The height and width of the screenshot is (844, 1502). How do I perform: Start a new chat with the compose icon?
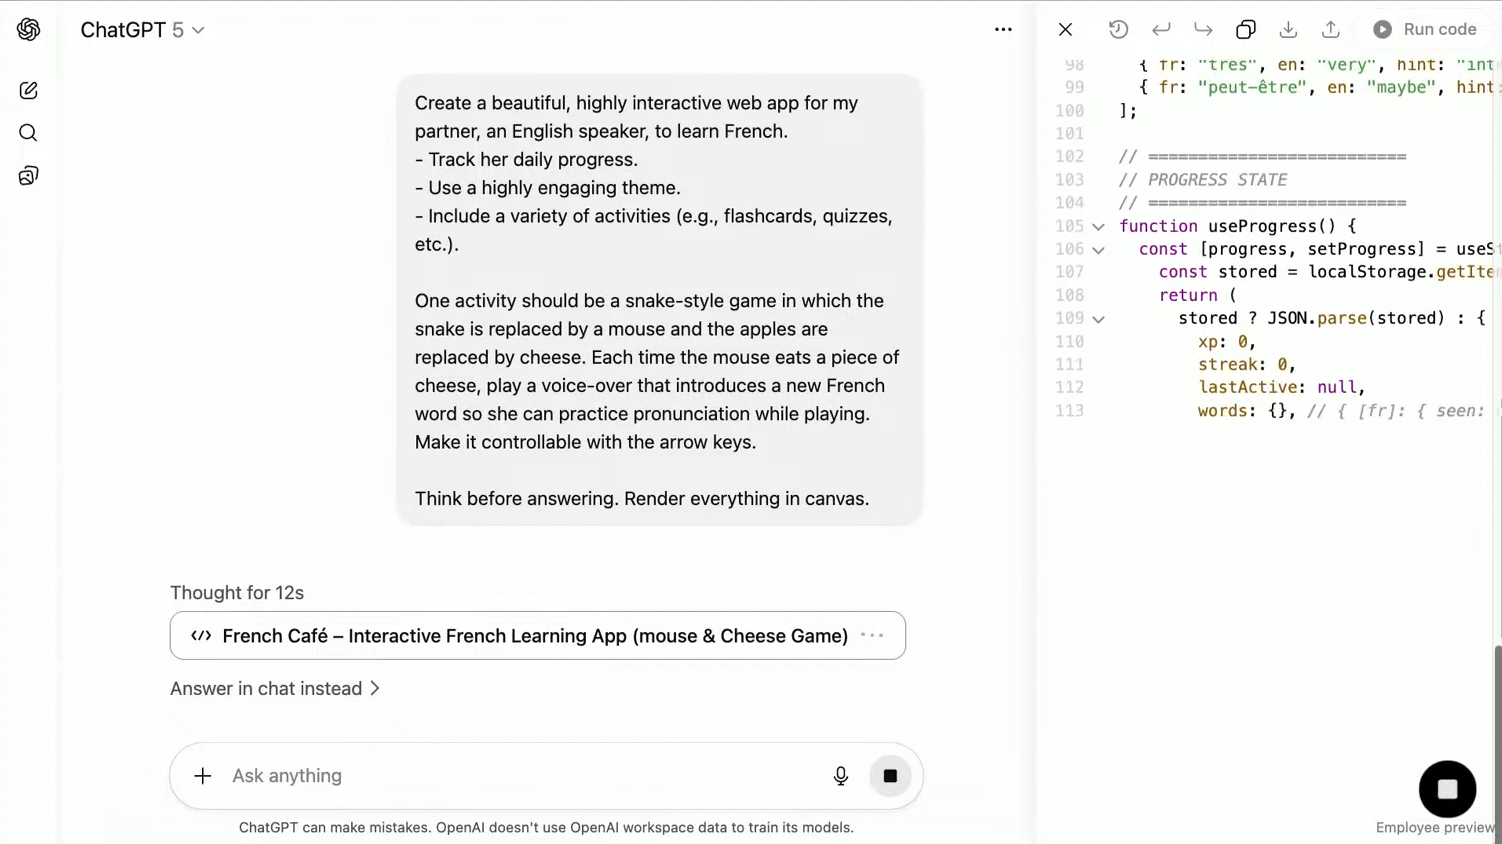28,91
